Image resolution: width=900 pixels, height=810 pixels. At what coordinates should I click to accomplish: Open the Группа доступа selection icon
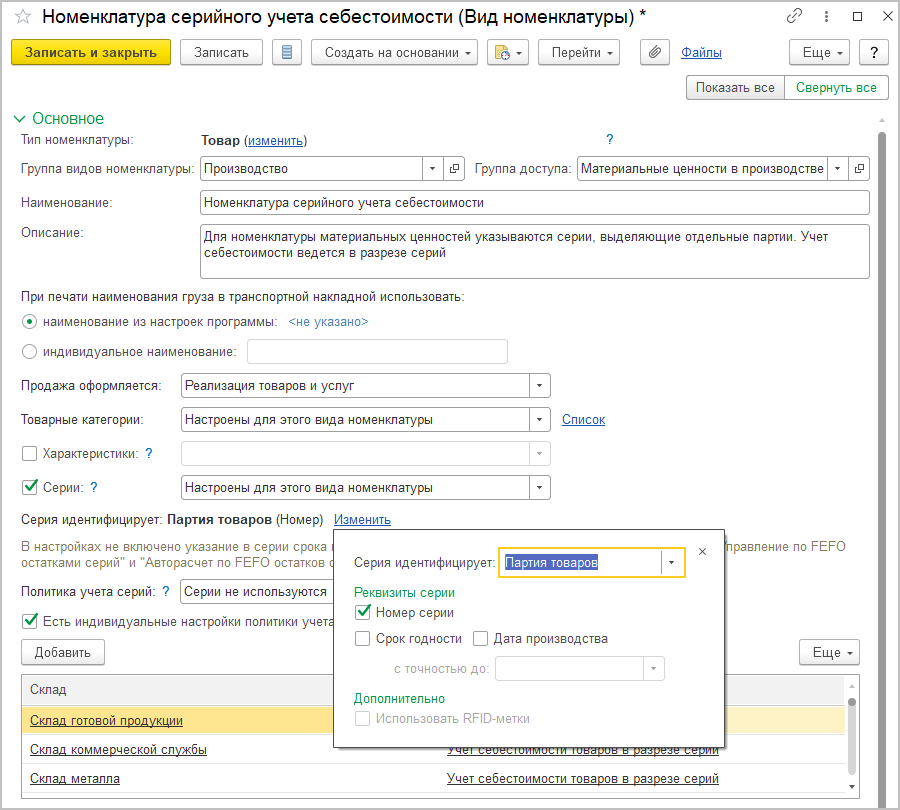pyautogui.click(x=859, y=169)
